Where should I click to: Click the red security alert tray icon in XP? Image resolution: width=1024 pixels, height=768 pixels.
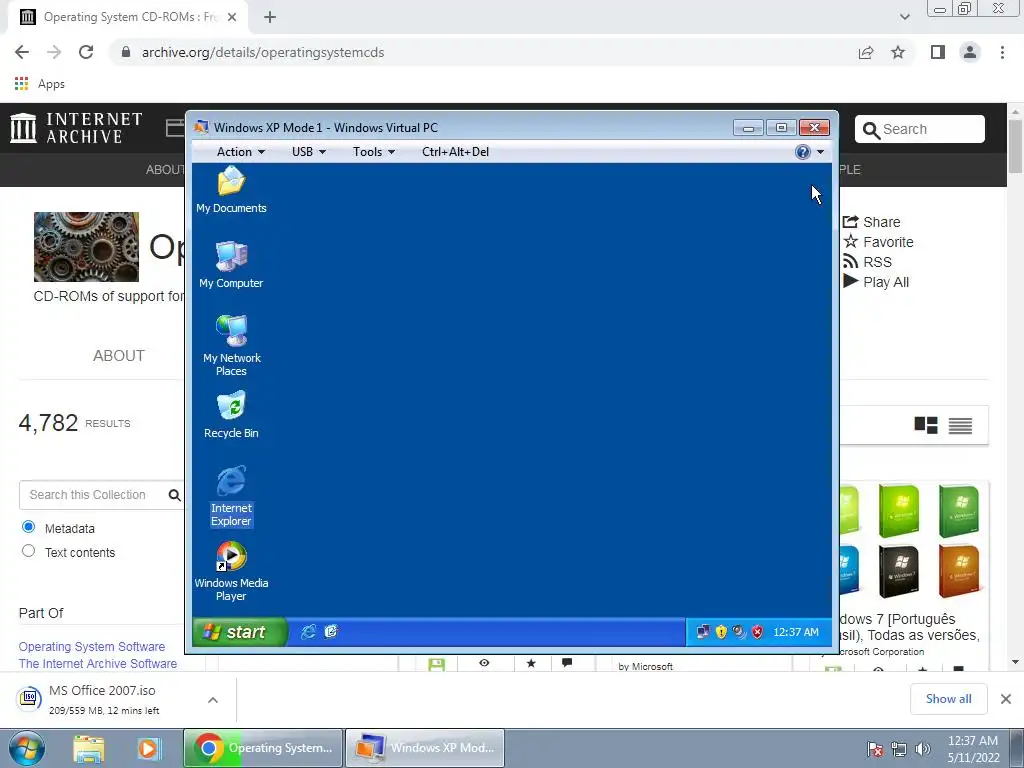point(758,632)
